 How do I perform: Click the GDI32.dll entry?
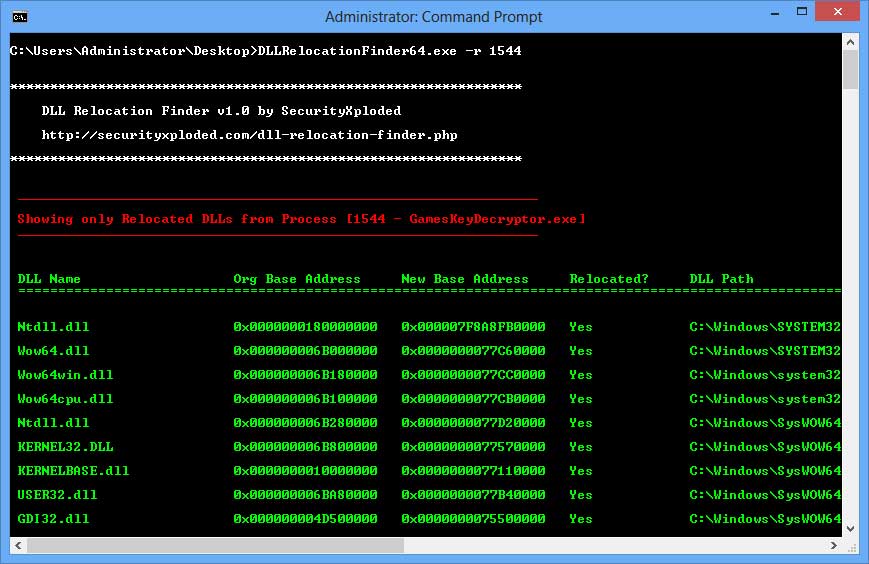pyautogui.click(x=53, y=519)
